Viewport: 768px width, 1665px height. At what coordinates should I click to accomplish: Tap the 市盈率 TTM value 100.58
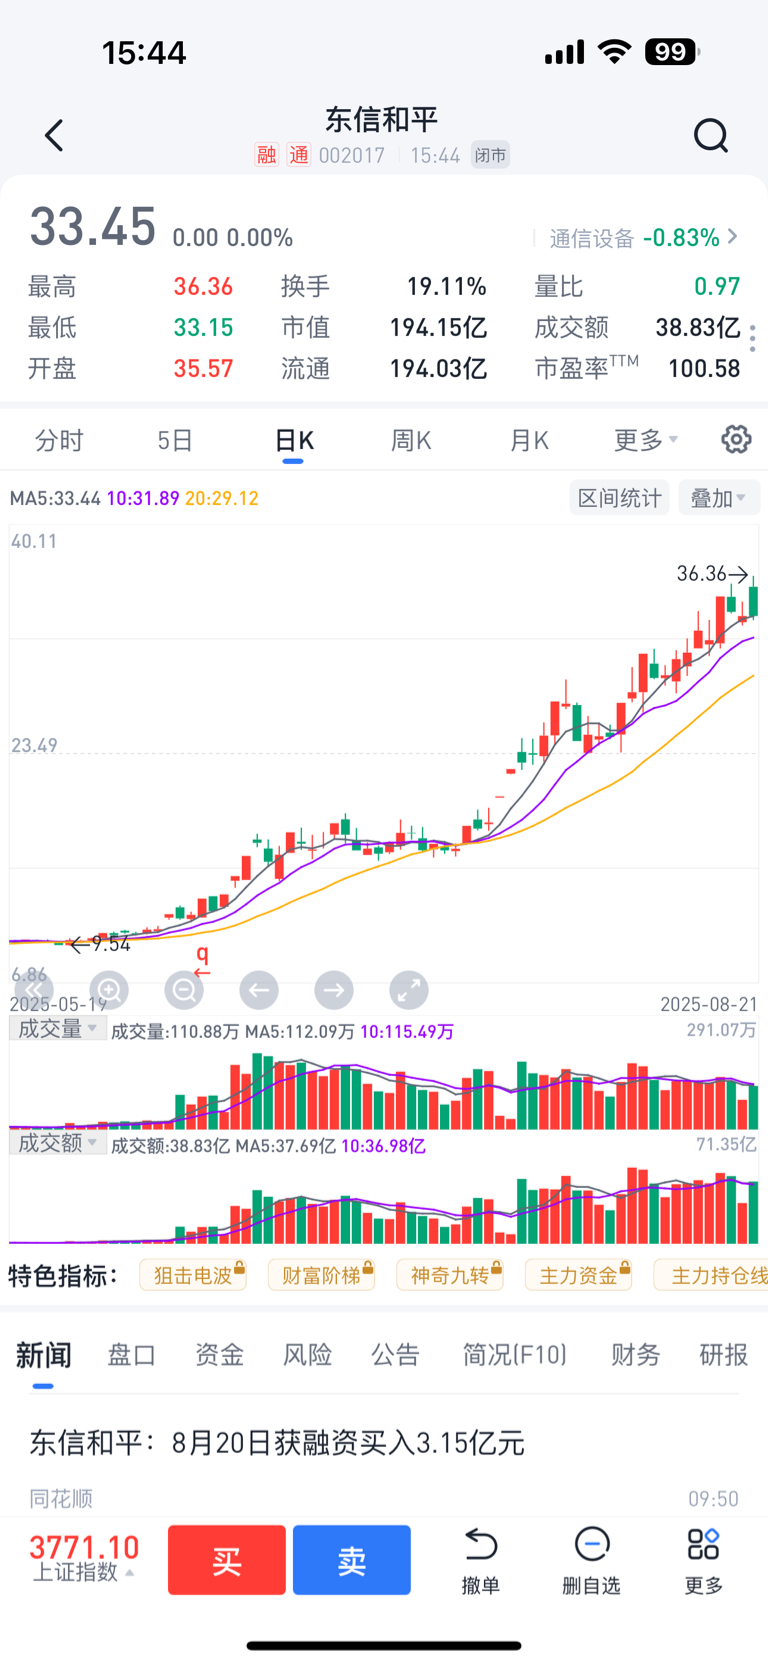point(704,368)
